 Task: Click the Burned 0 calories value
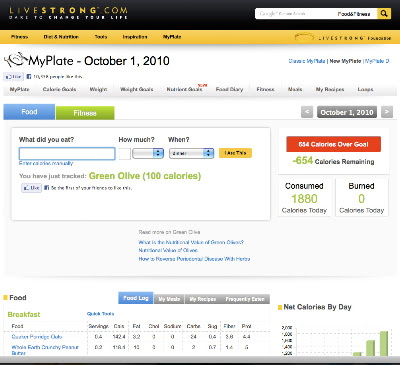click(x=361, y=199)
